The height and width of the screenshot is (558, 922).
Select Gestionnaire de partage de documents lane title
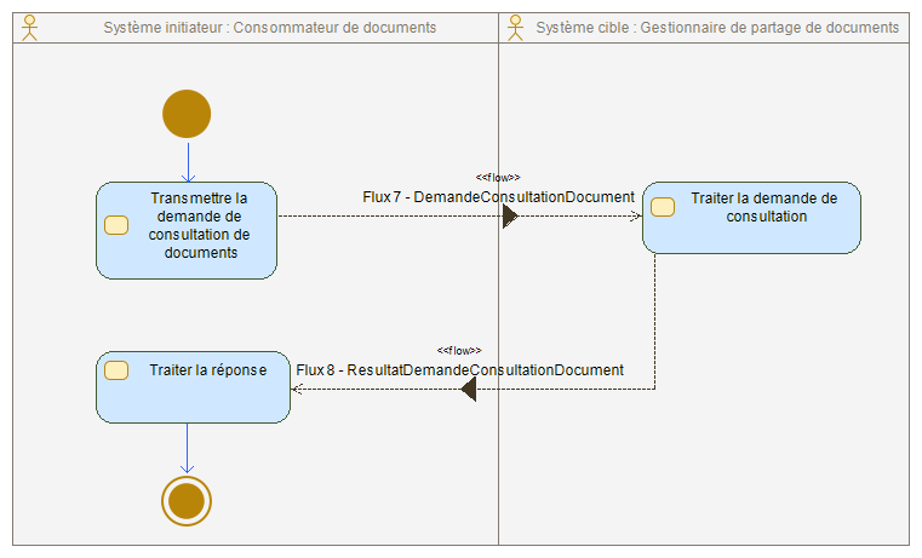tap(717, 27)
